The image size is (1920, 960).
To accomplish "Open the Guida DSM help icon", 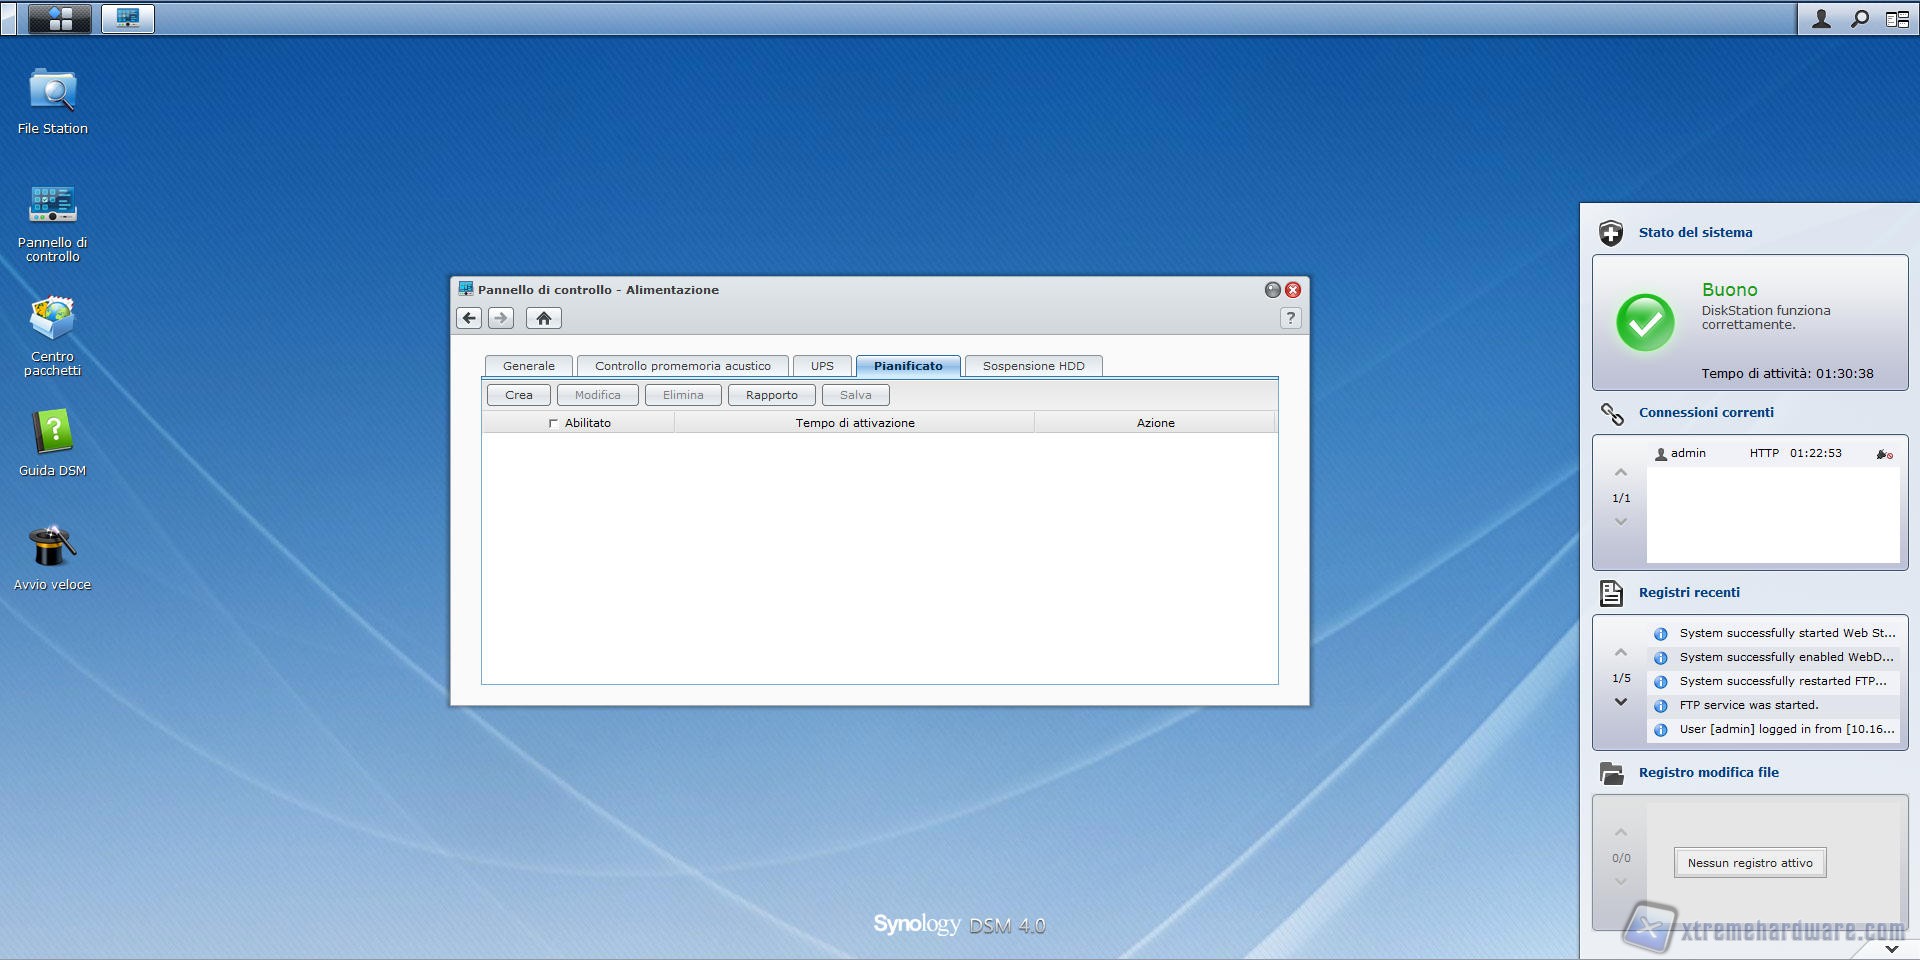I will [x=52, y=434].
